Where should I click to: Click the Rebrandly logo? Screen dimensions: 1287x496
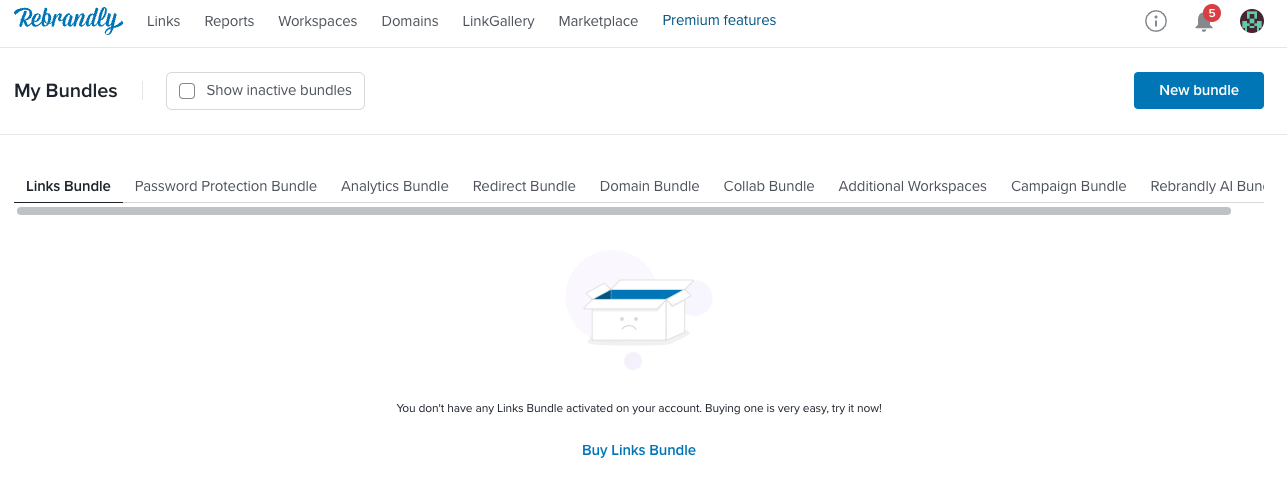click(x=69, y=20)
